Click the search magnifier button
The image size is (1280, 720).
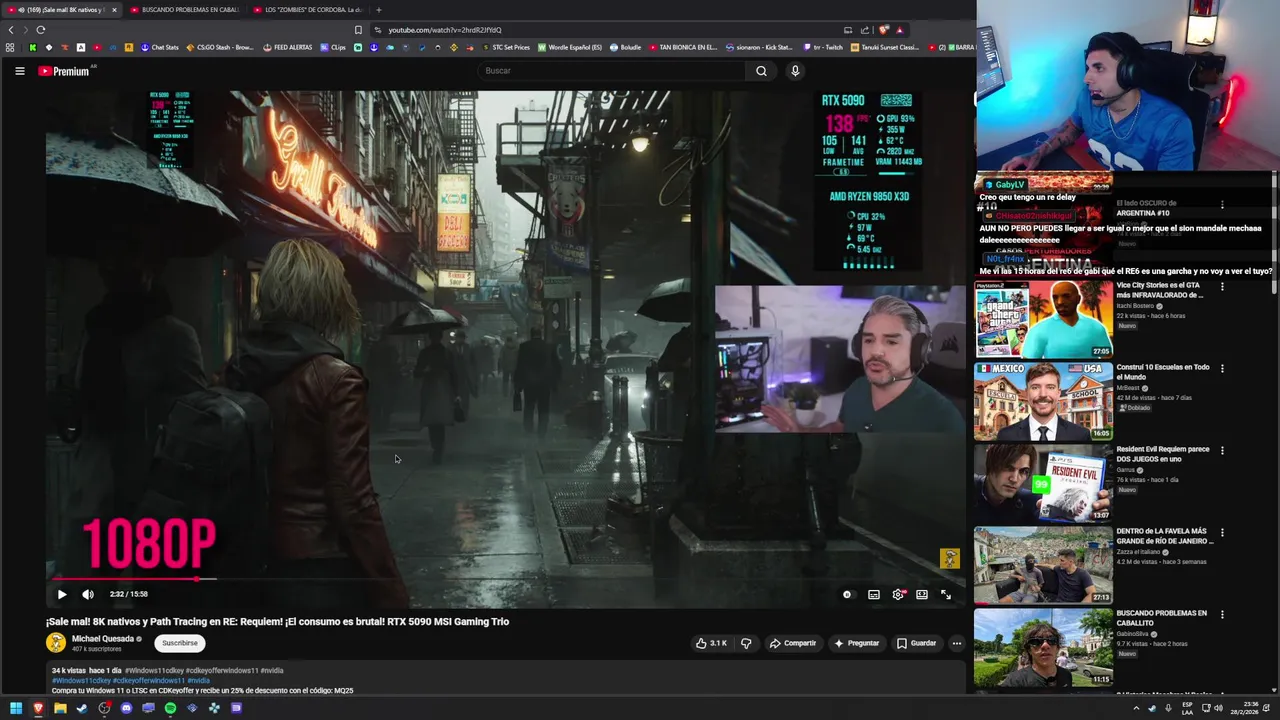761,71
